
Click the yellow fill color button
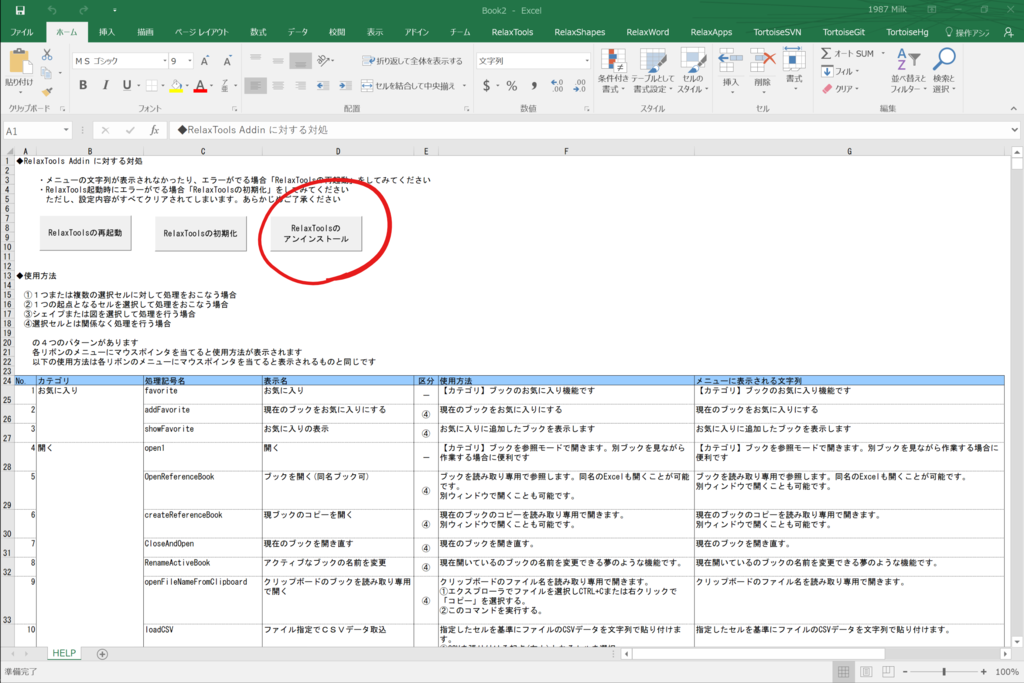[176, 86]
